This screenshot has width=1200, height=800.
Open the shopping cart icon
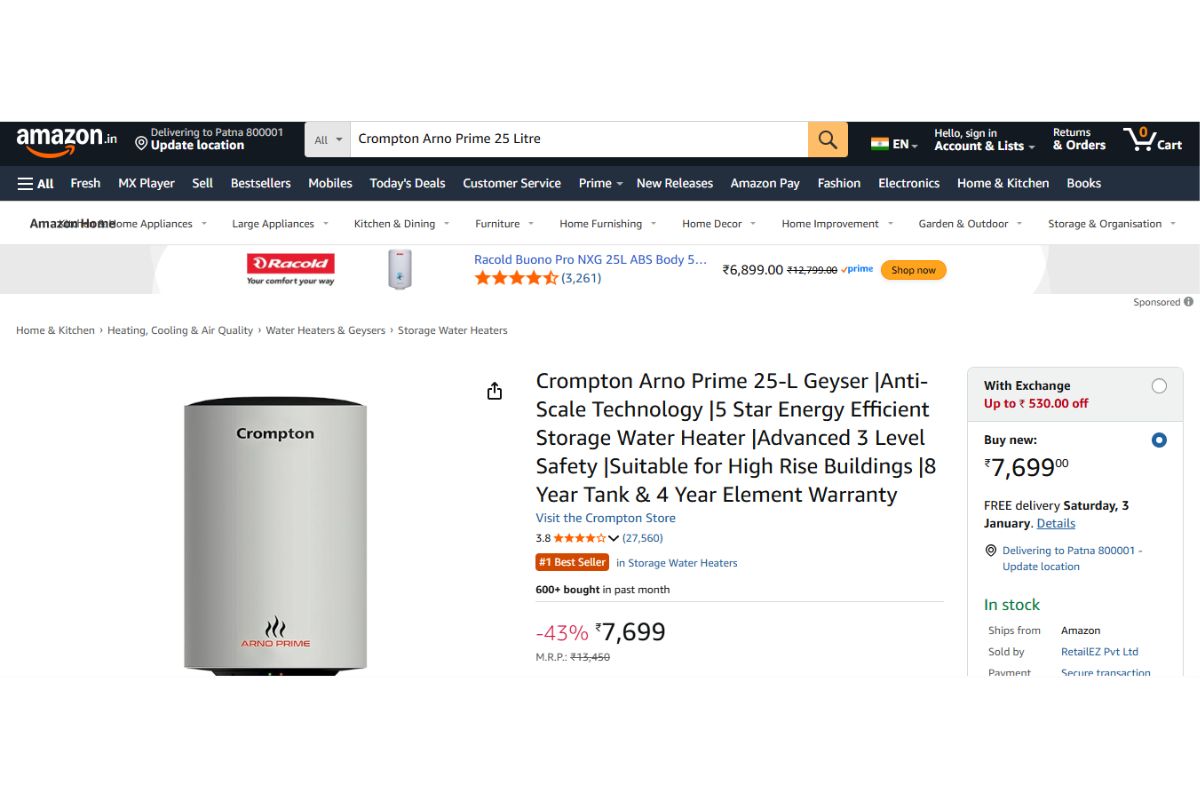tap(1152, 140)
